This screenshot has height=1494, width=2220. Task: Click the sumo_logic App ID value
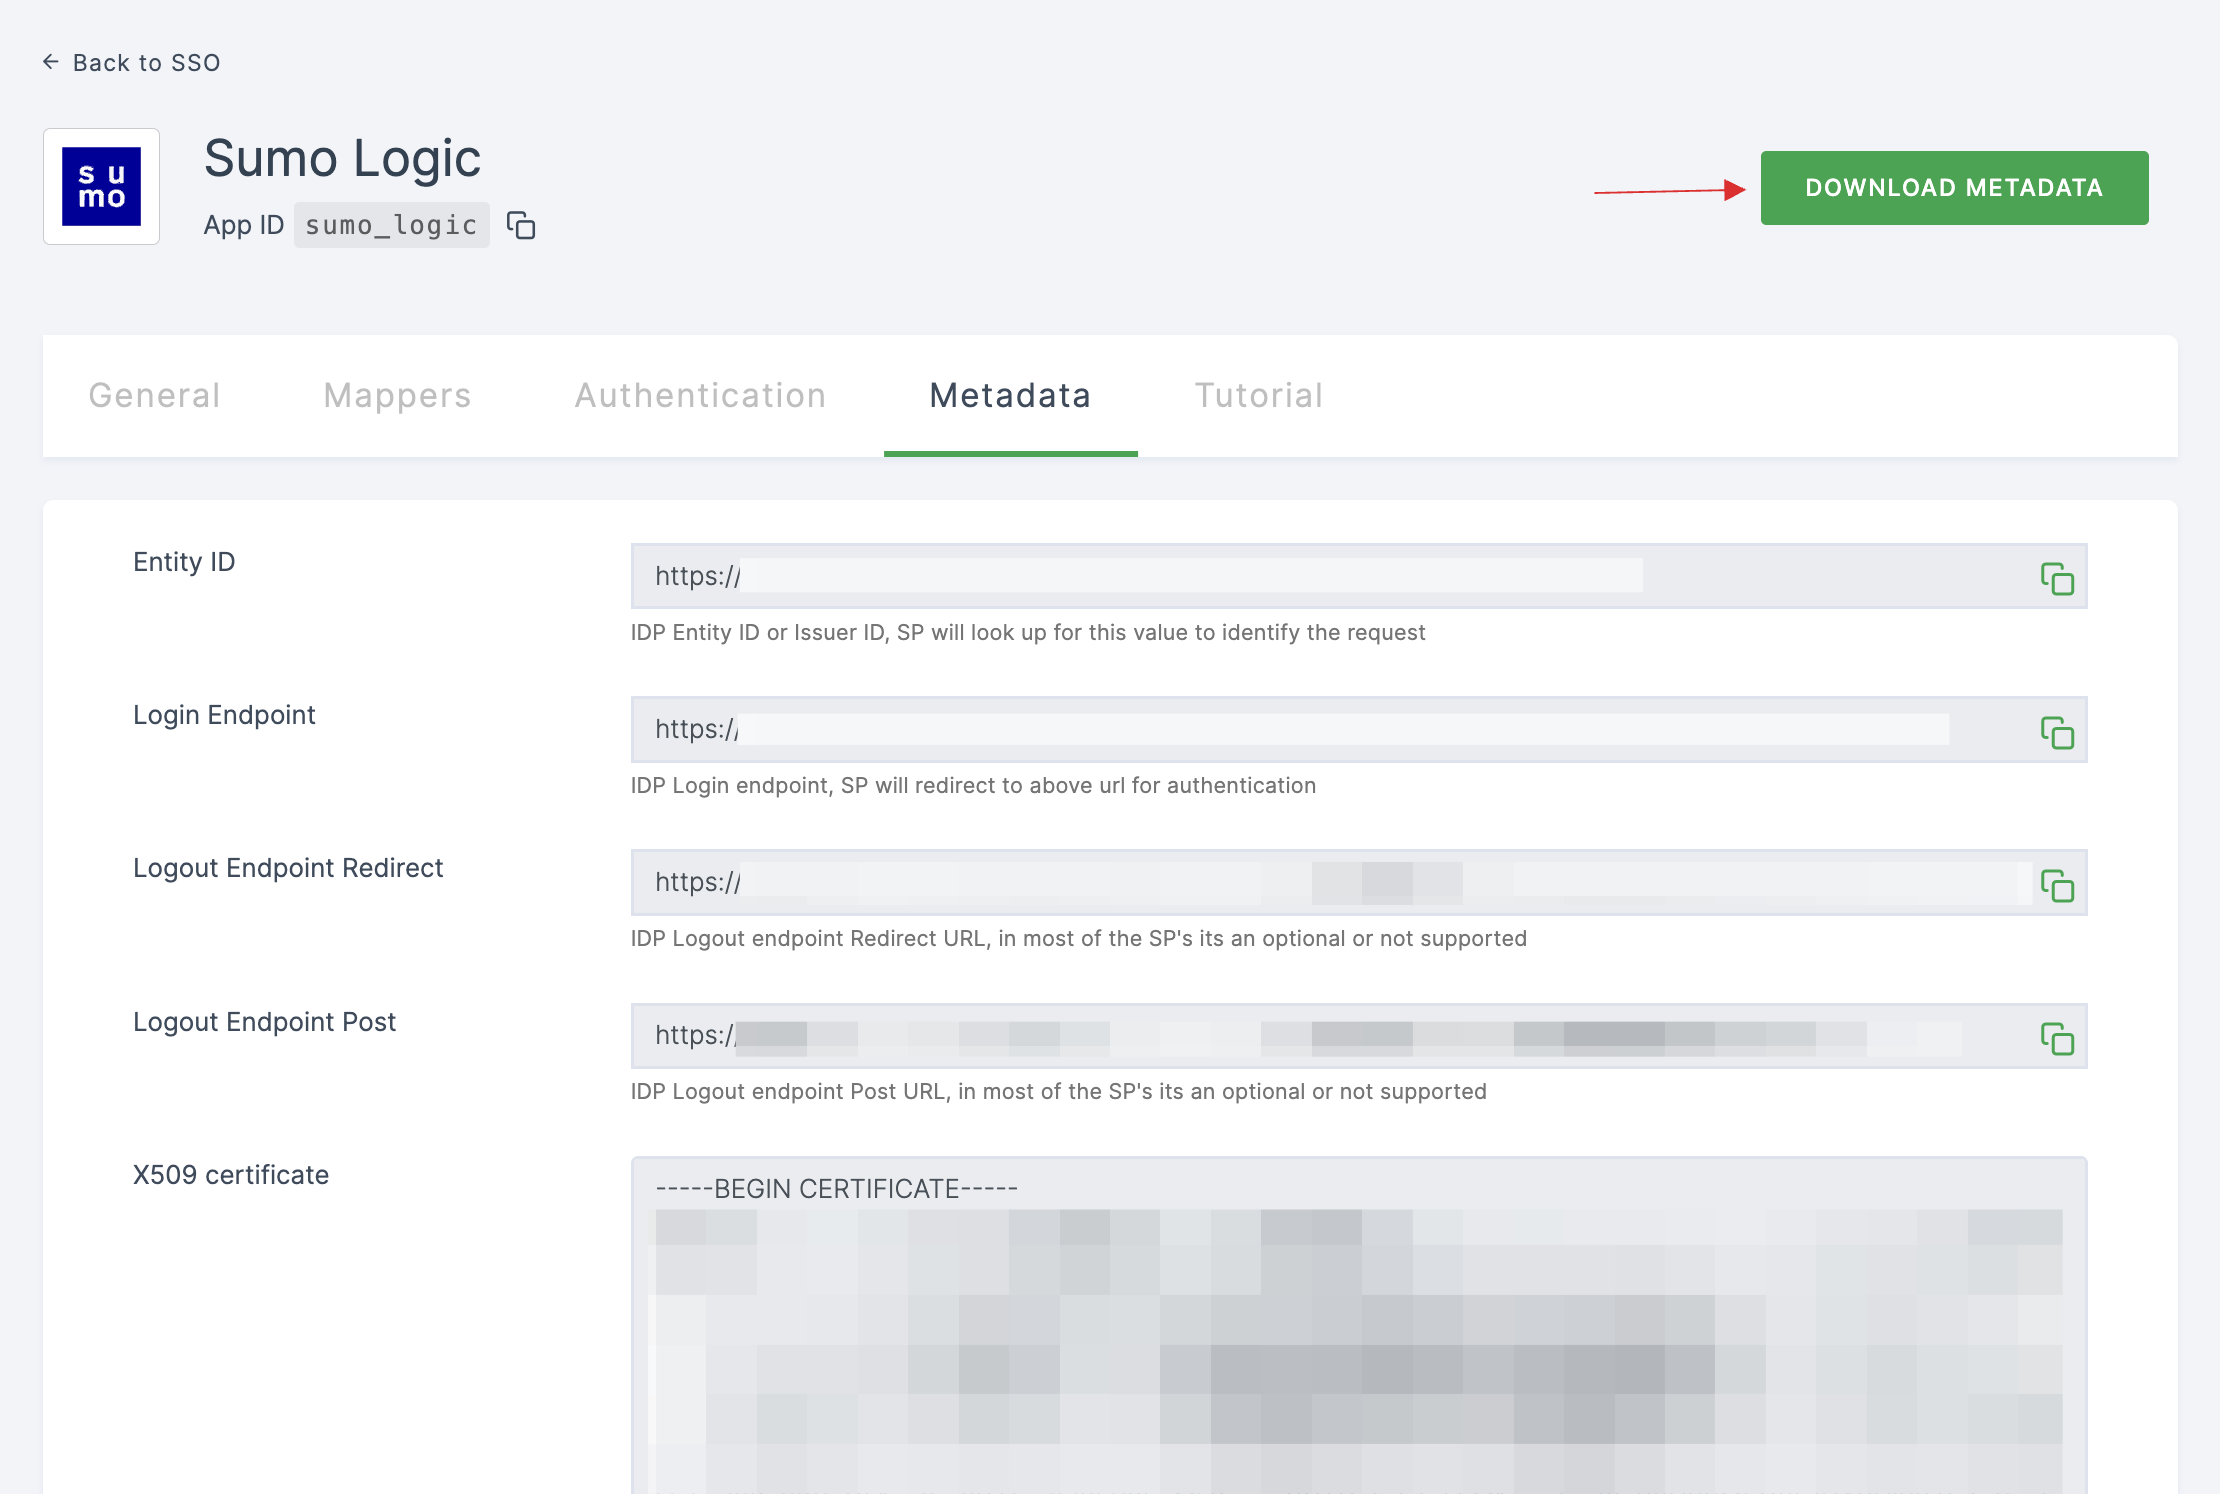coord(392,225)
